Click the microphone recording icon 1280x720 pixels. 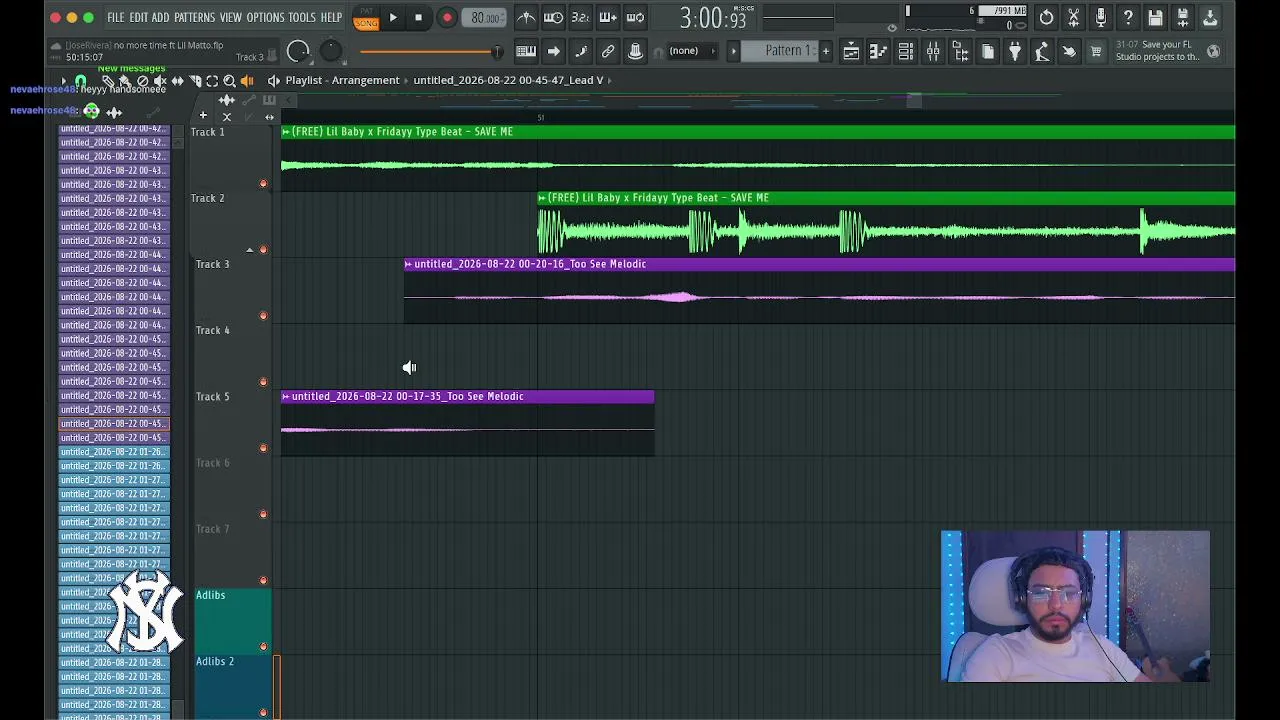1101,17
